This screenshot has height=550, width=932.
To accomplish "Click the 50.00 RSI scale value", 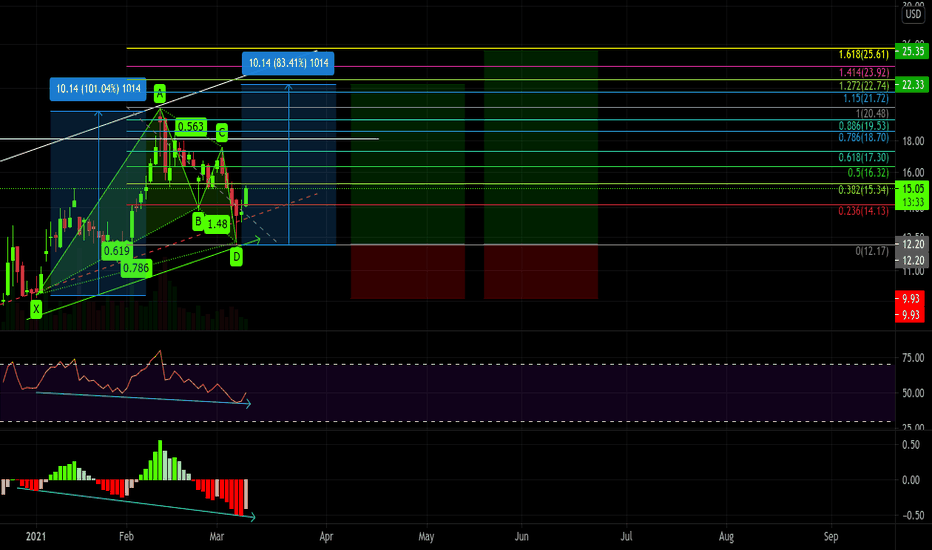I will [x=913, y=393].
